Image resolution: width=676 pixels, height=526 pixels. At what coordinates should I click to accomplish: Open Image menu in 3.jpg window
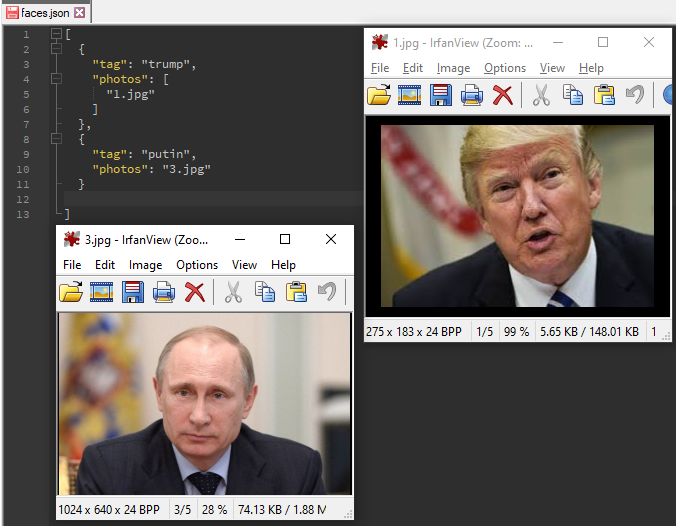[x=145, y=265]
